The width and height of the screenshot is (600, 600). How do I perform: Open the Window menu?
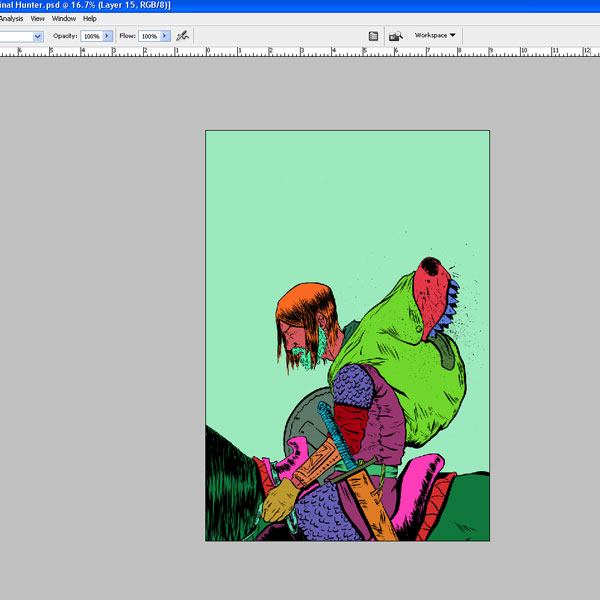pos(64,18)
